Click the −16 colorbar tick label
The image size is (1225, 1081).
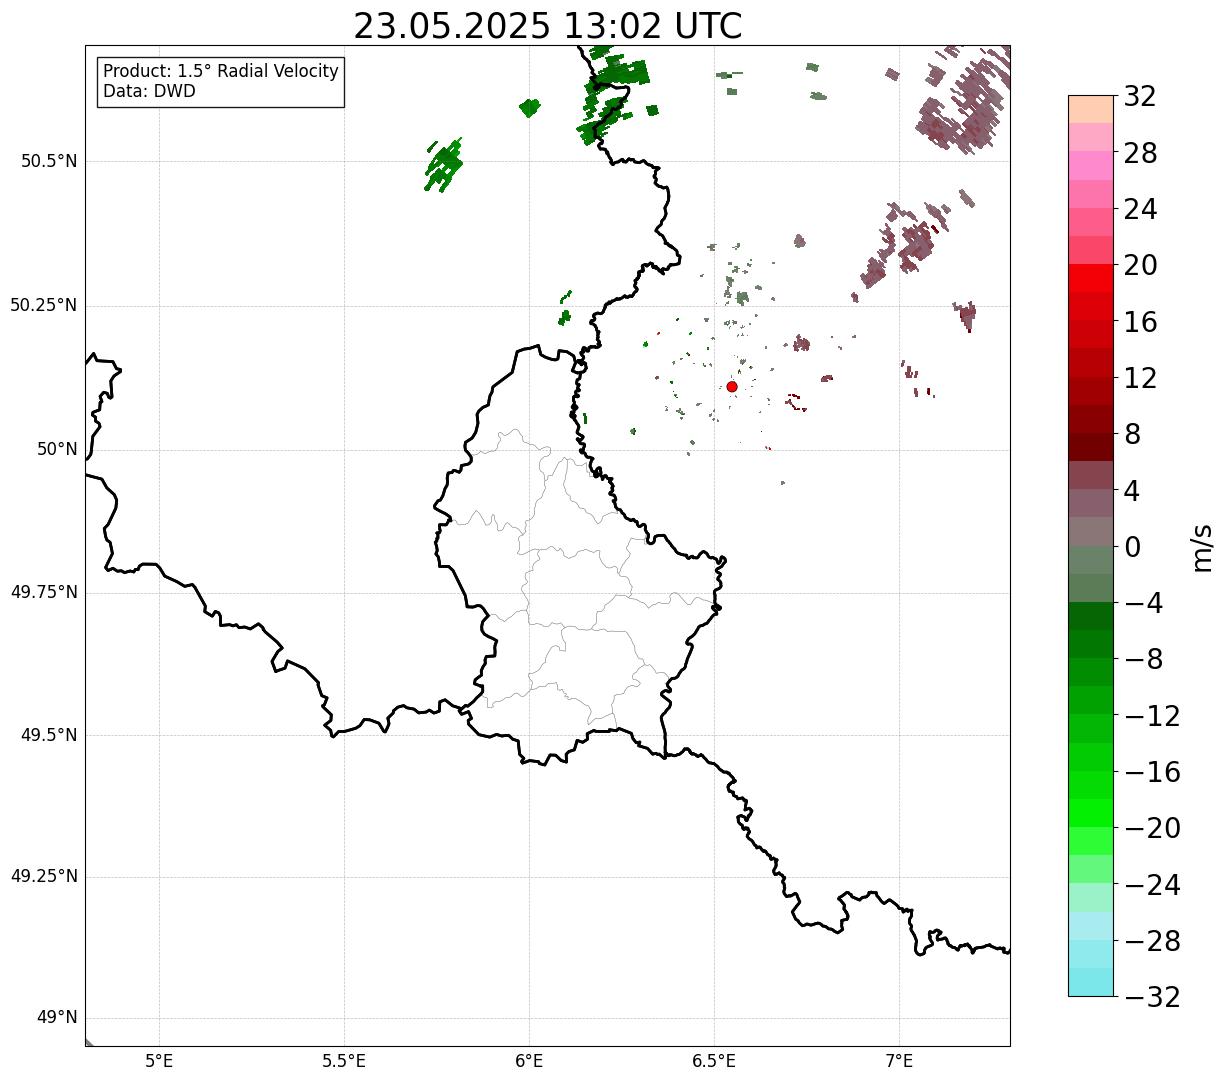click(x=1152, y=772)
